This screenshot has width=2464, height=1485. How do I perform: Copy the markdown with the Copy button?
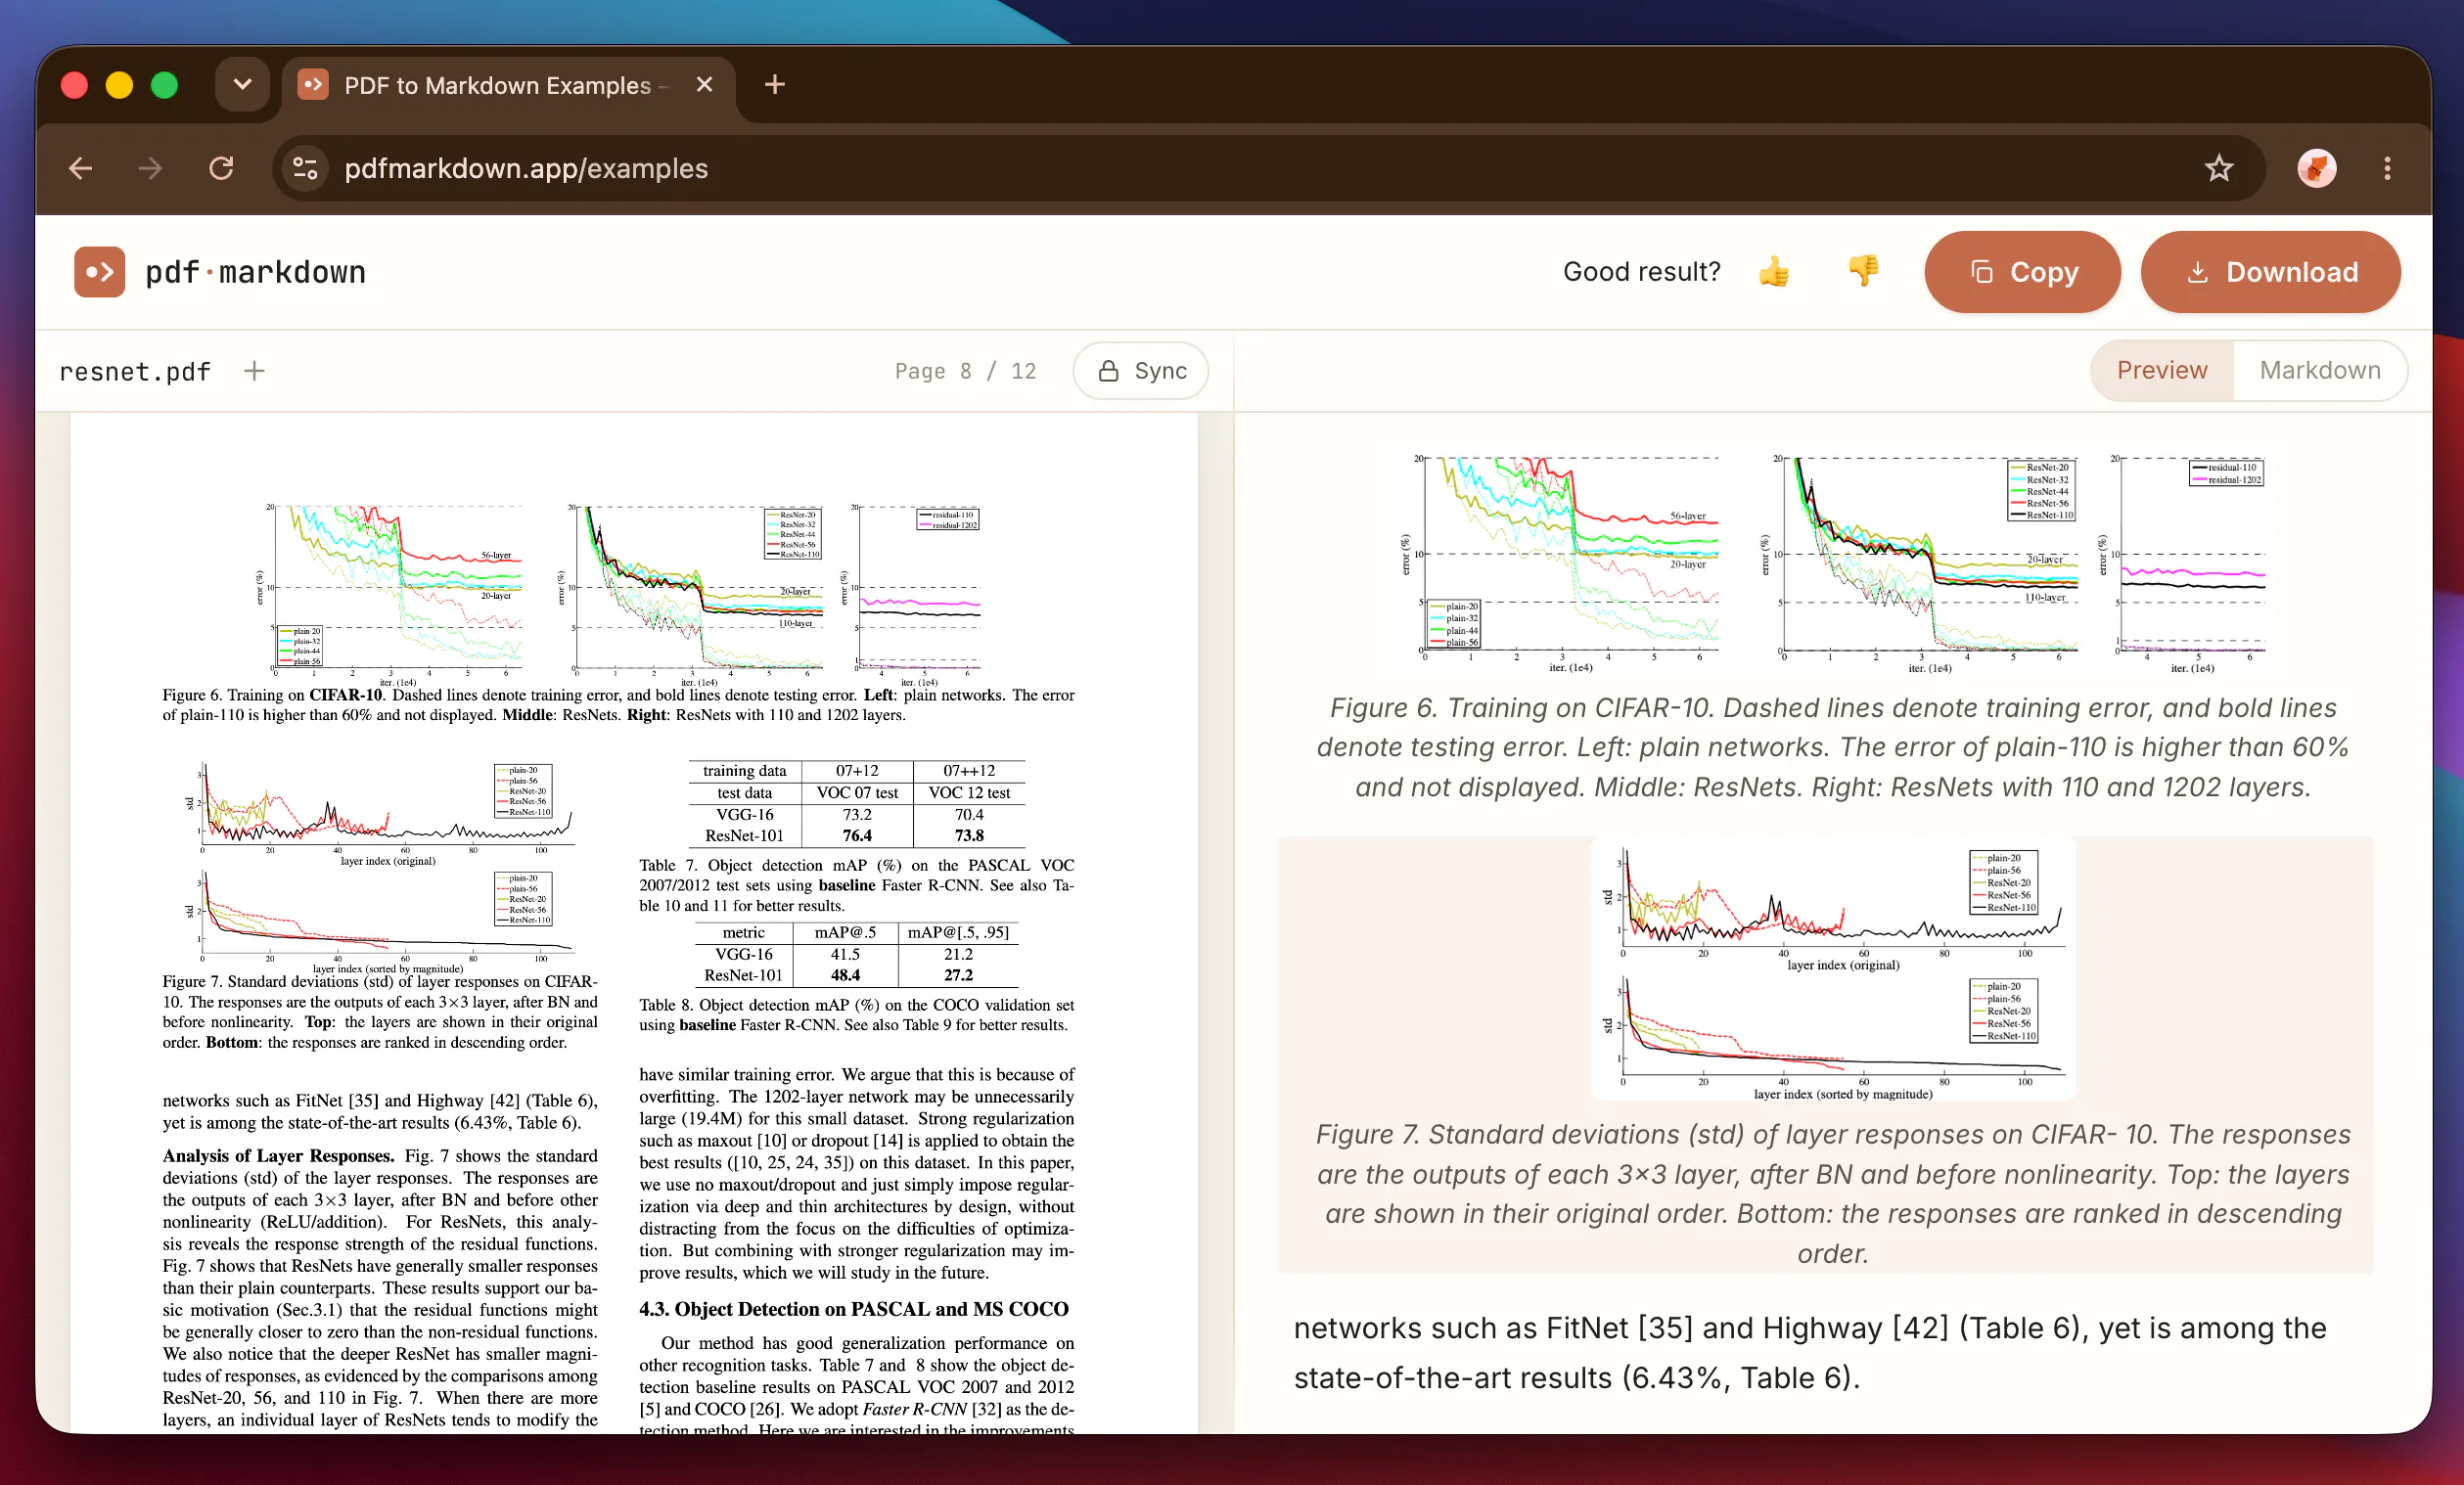coord(2022,272)
